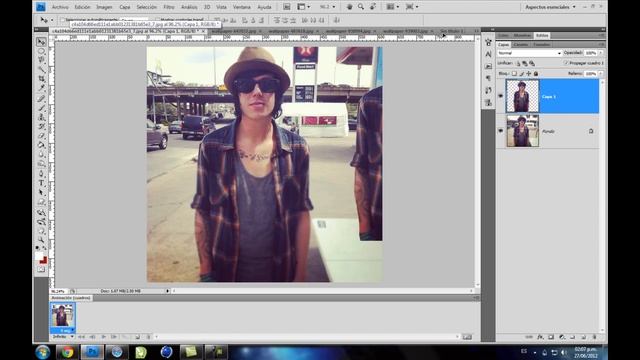Switch to the Estilos tab
The height and width of the screenshot is (360, 640).
pyautogui.click(x=542, y=36)
